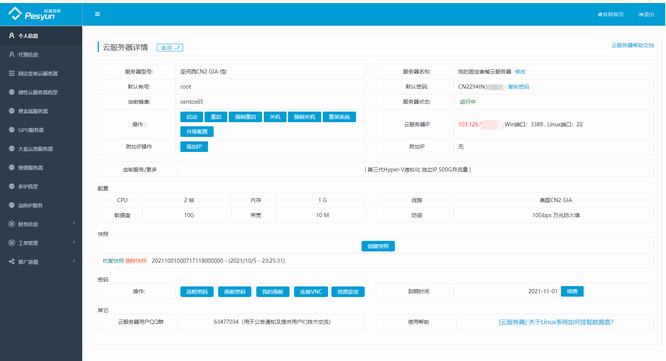Click the 强制重启 button
Image resolution: width=666 pixels, height=361 pixels.
(x=245, y=117)
